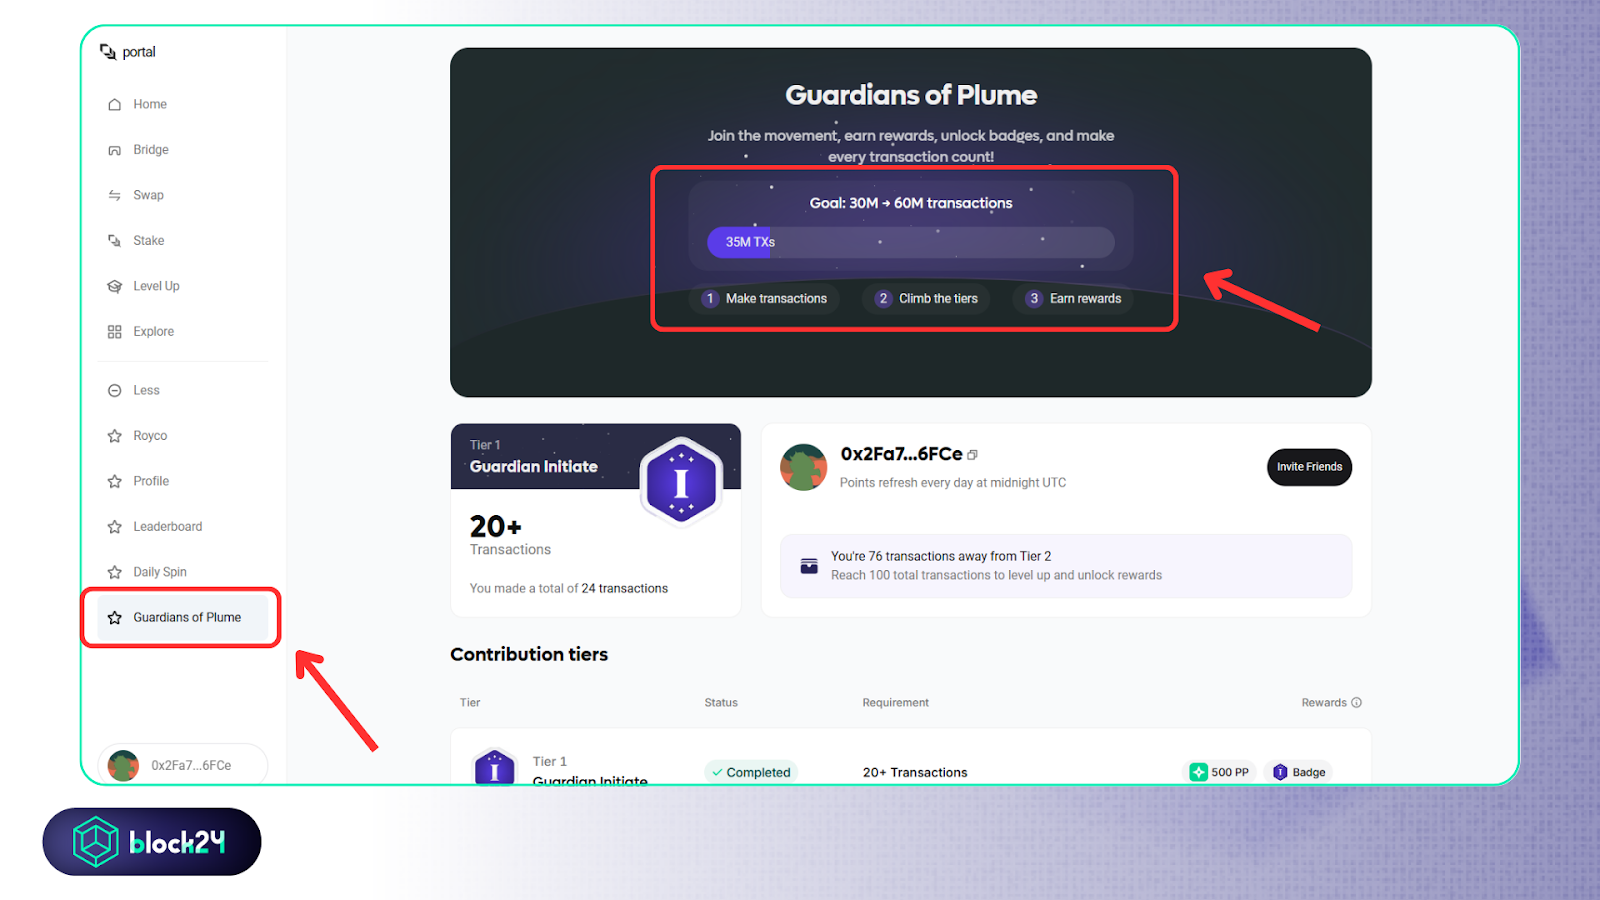
Task: Click the Rewards info icon
Action: click(1357, 703)
